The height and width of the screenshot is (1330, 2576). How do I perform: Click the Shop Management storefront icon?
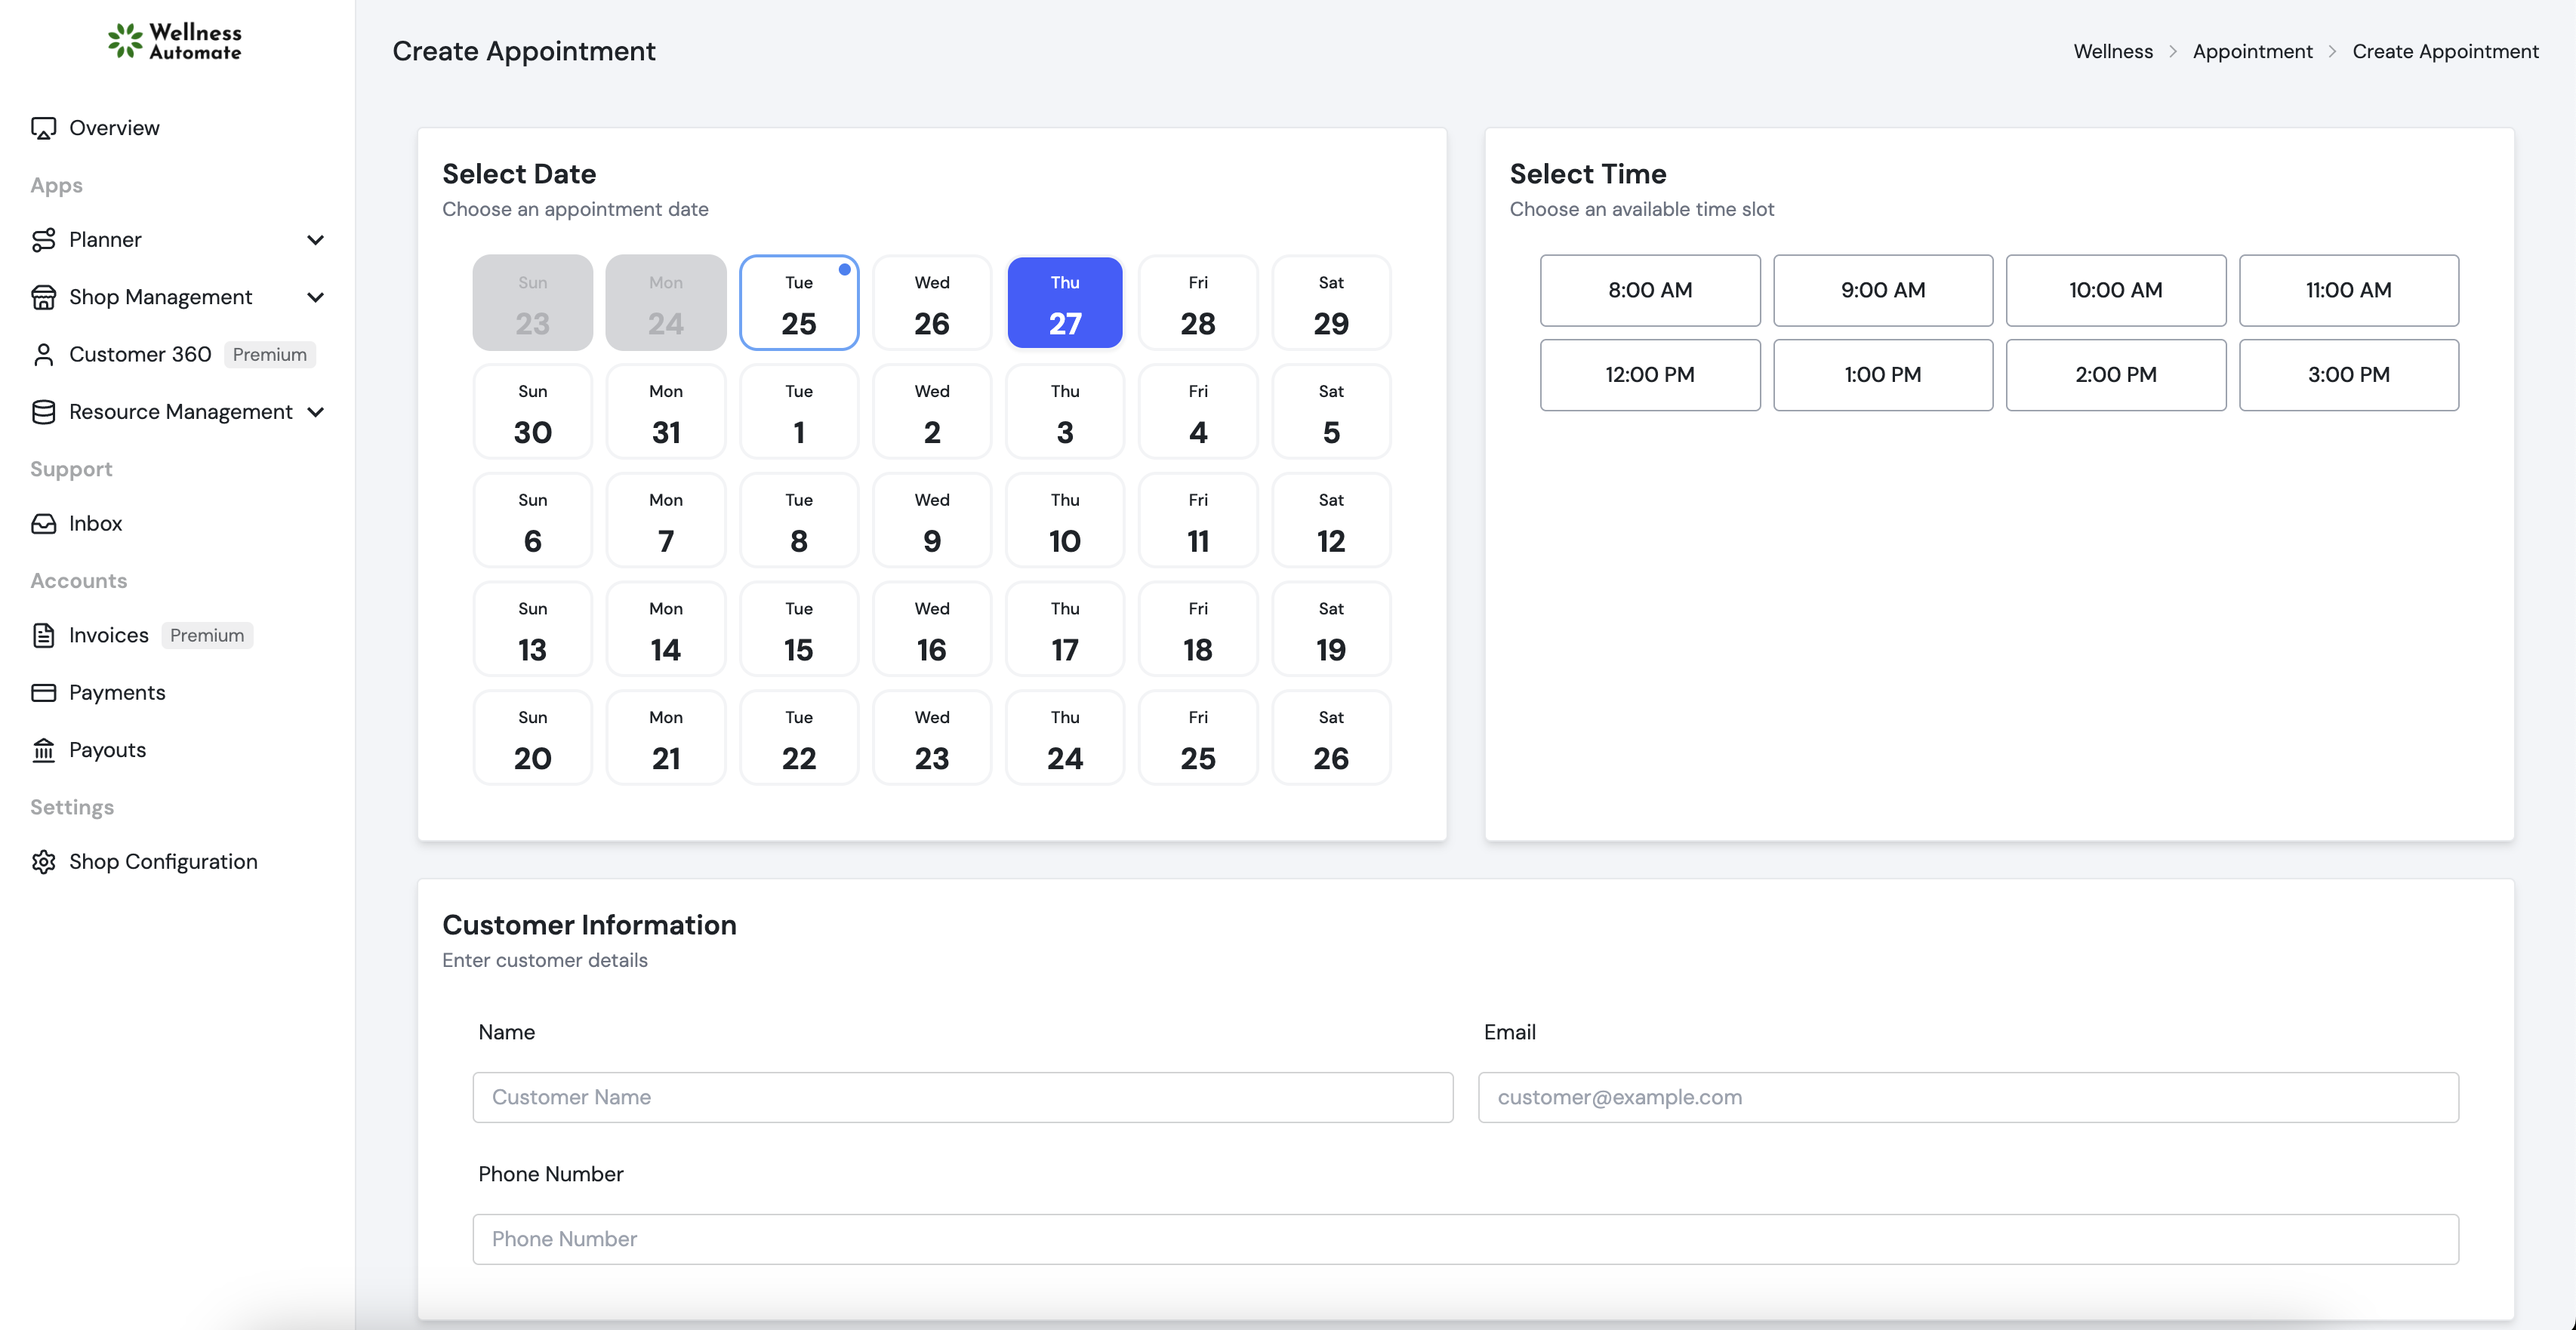coord(44,296)
